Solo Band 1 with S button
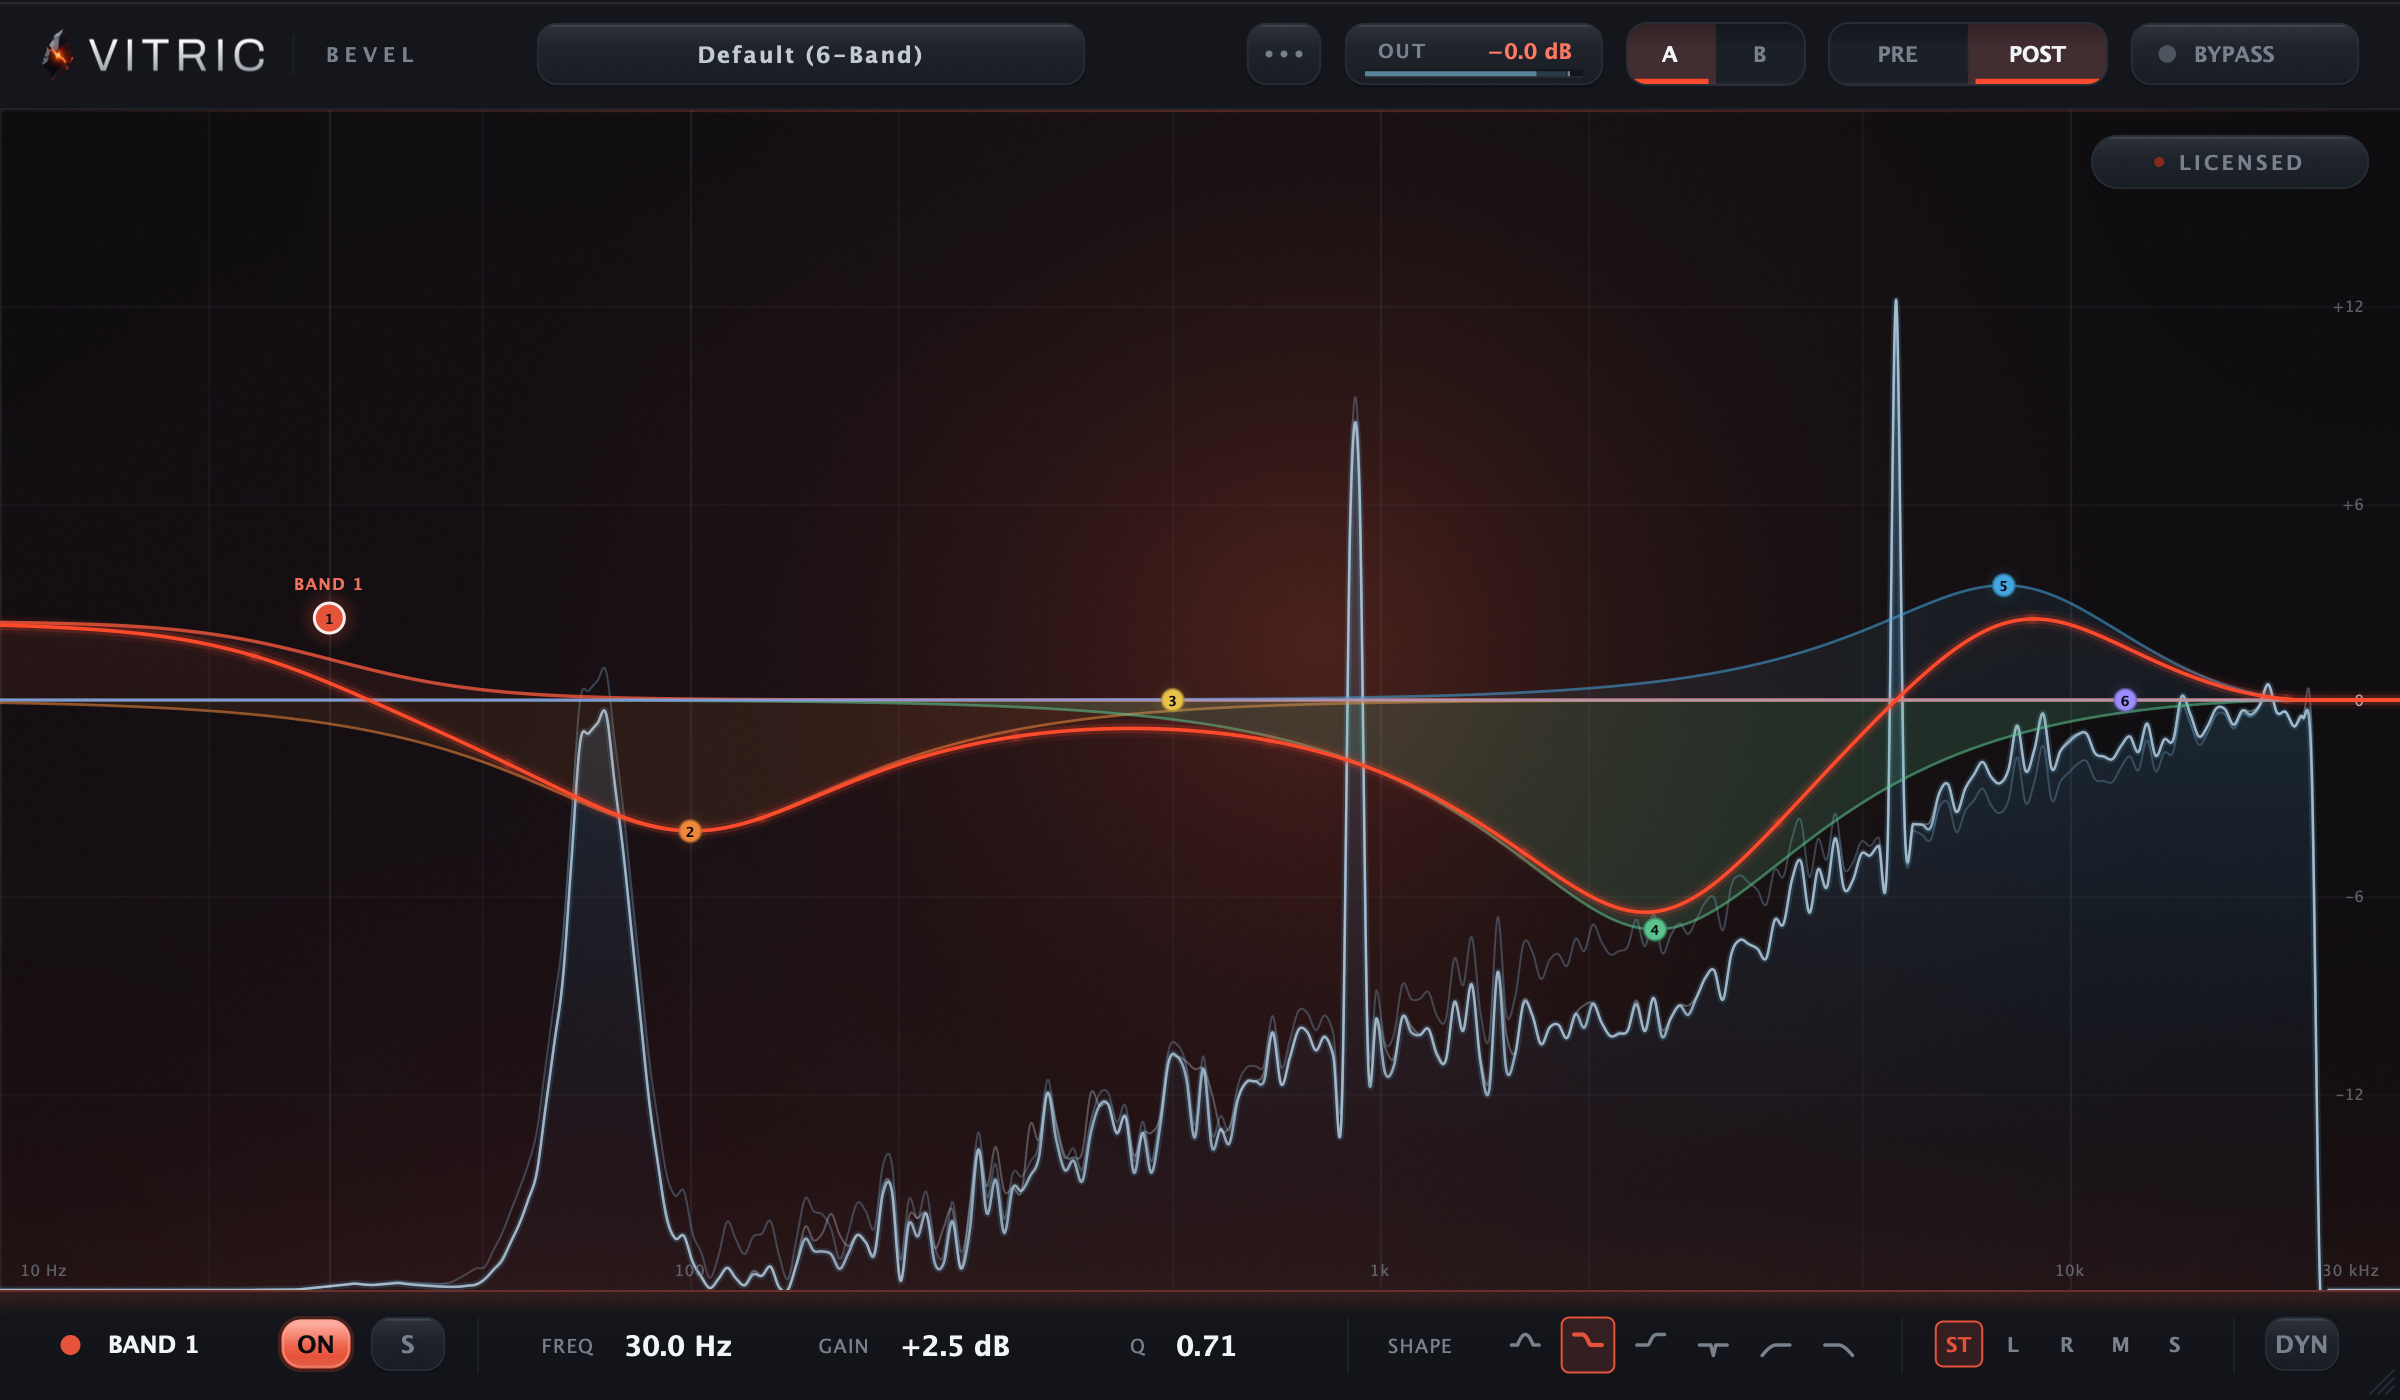This screenshot has width=2400, height=1400. point(407,1344)
